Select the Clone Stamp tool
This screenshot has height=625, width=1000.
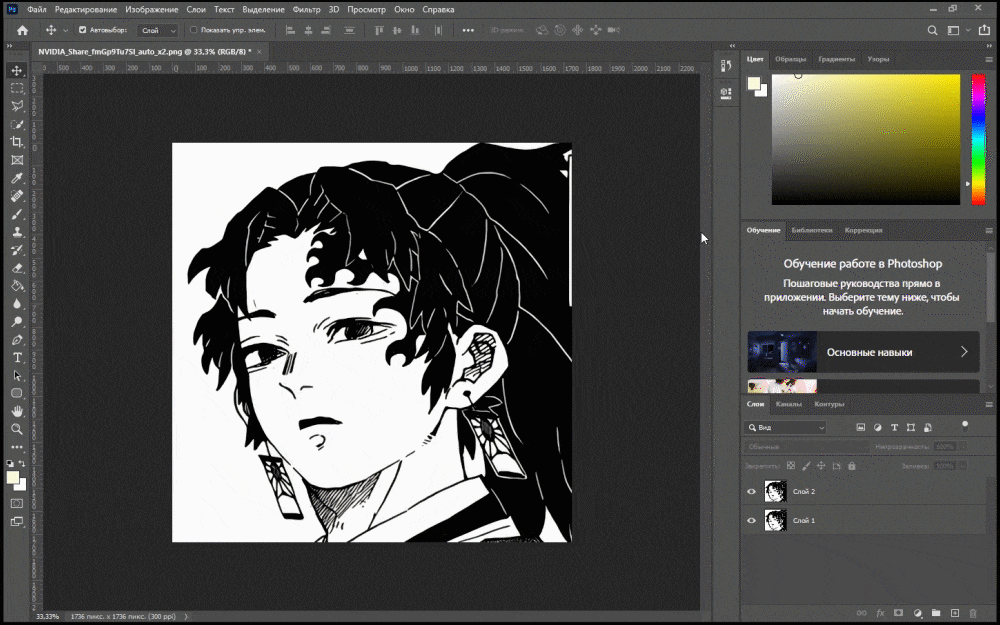pyautogui.click(x=17, y=232)
